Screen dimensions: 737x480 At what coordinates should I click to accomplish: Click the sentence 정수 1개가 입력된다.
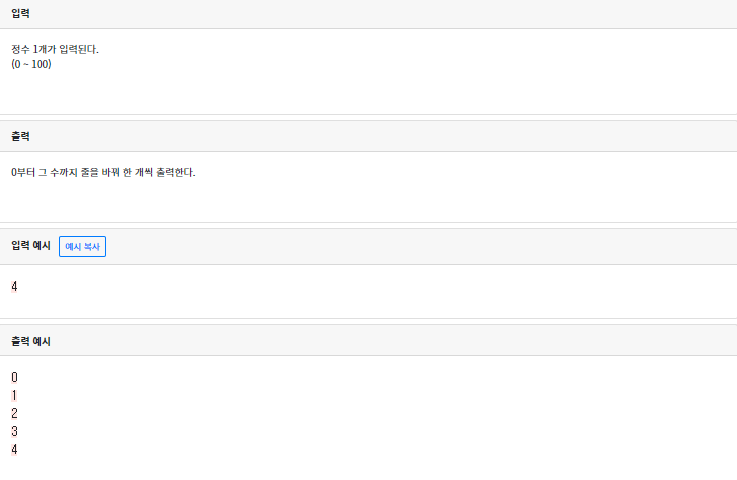coord(55,50)
